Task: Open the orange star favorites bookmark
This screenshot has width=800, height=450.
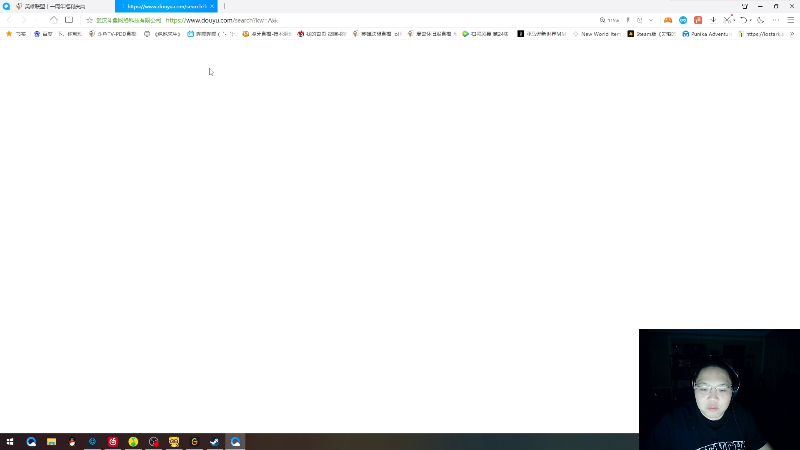Action: (x=16, y=34)
